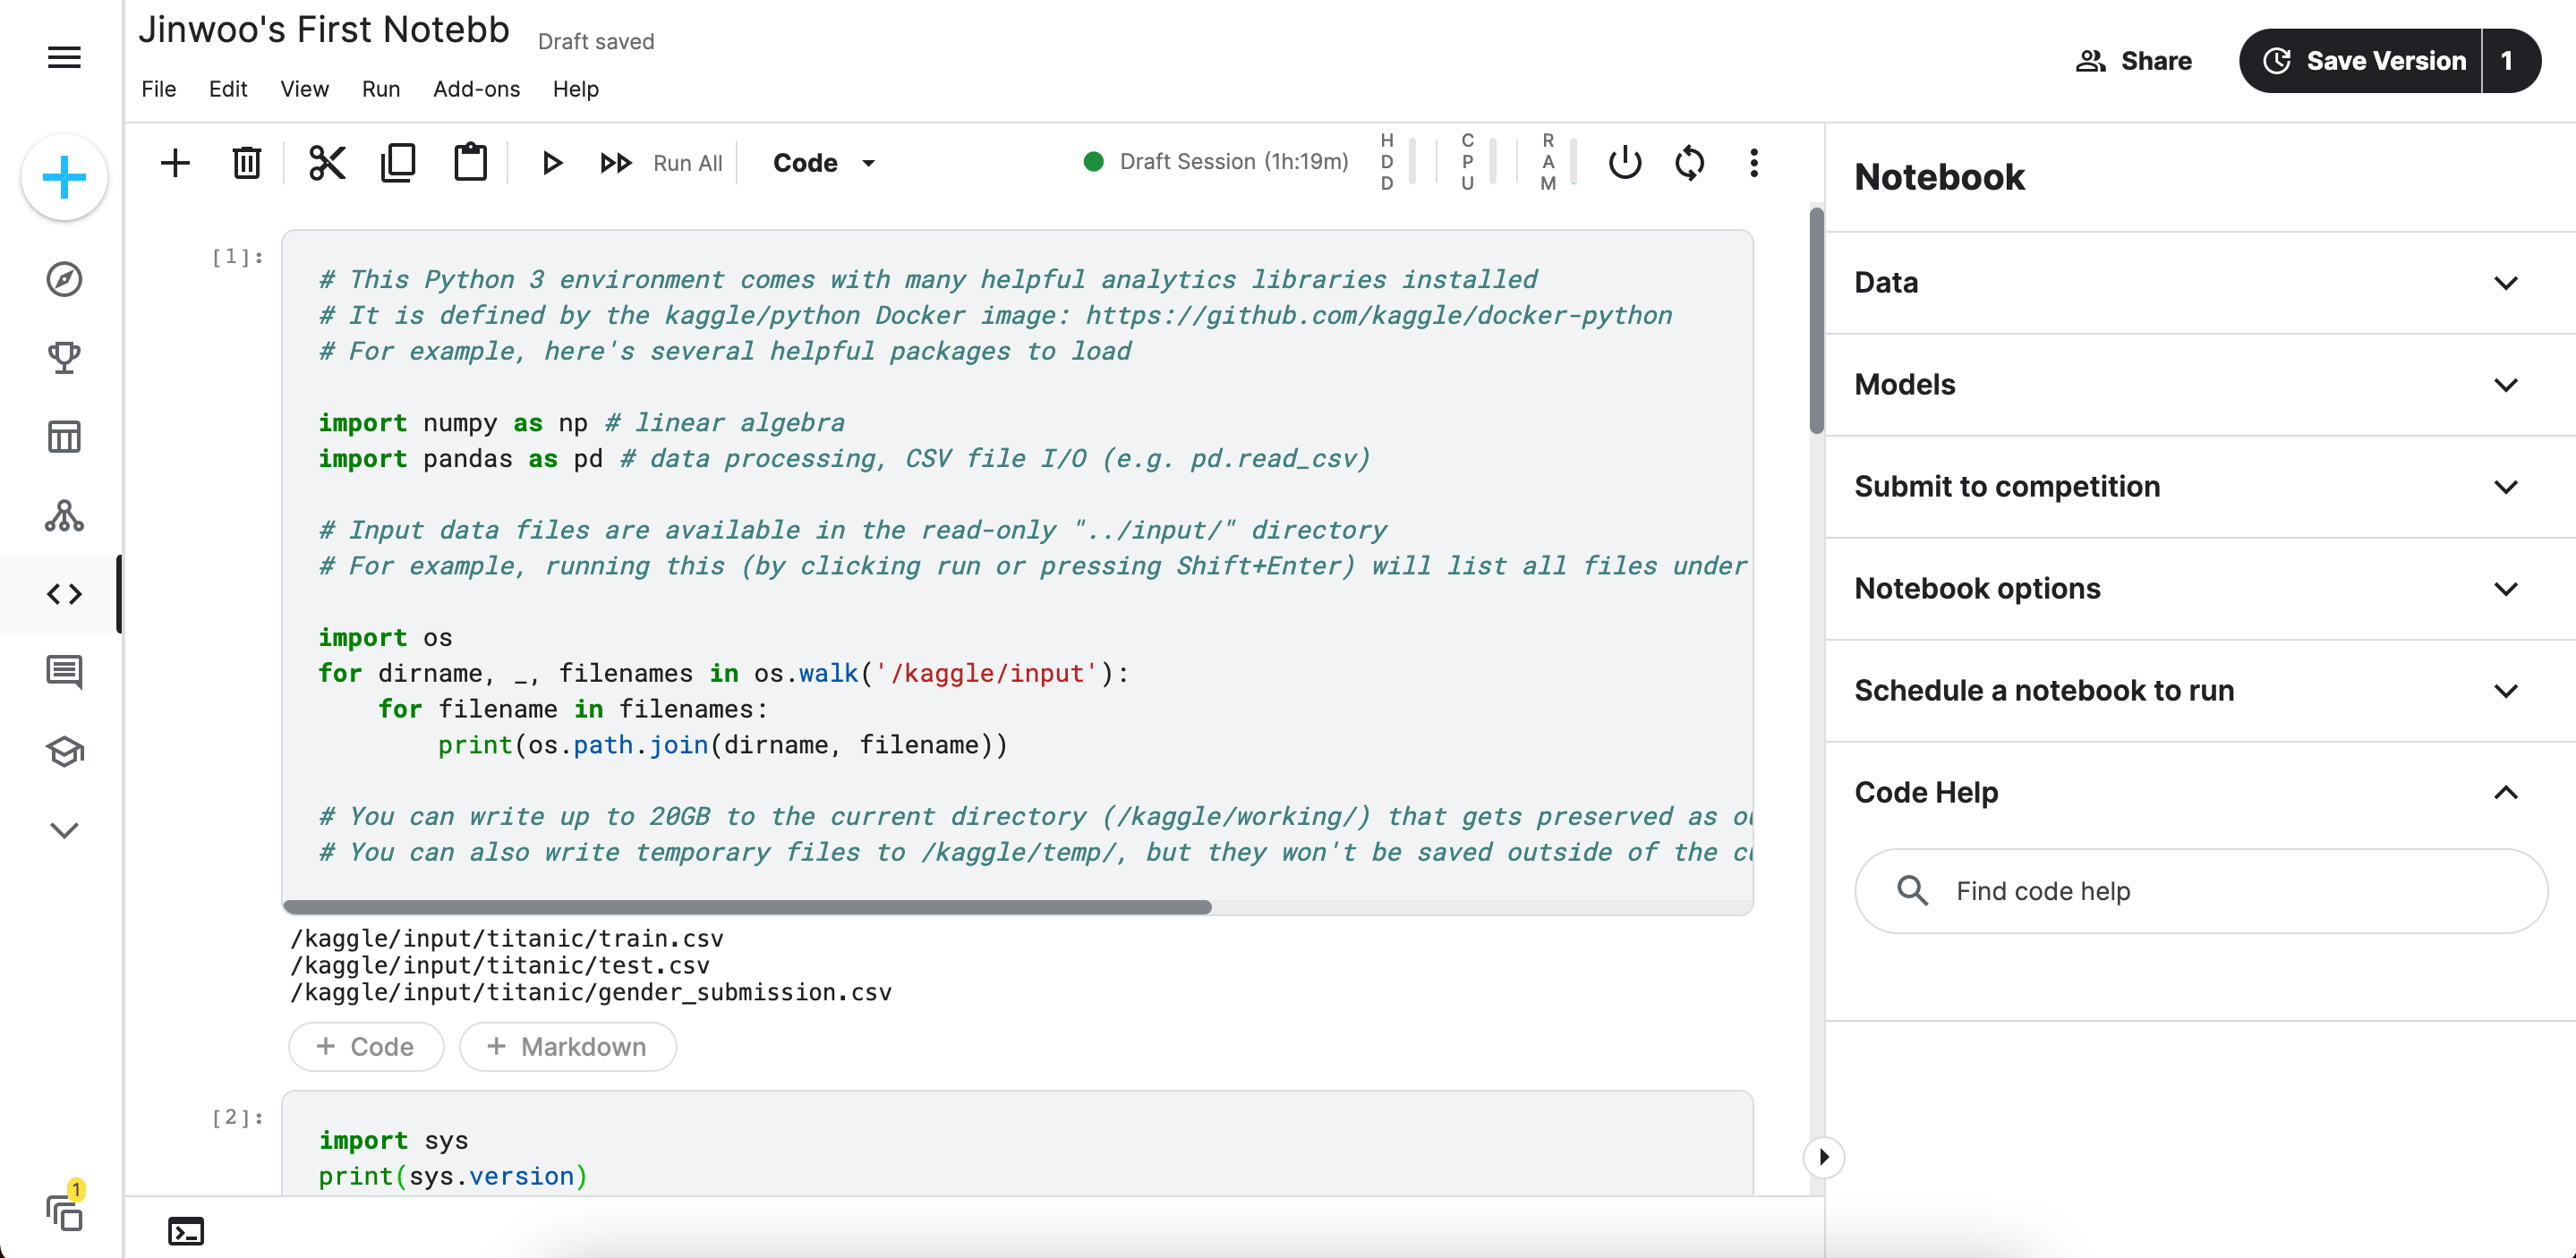Click output line /kaggle/input/titanic/gender_submission.csv
The height and width of the screenshot is (1258, 2576).
591,992
